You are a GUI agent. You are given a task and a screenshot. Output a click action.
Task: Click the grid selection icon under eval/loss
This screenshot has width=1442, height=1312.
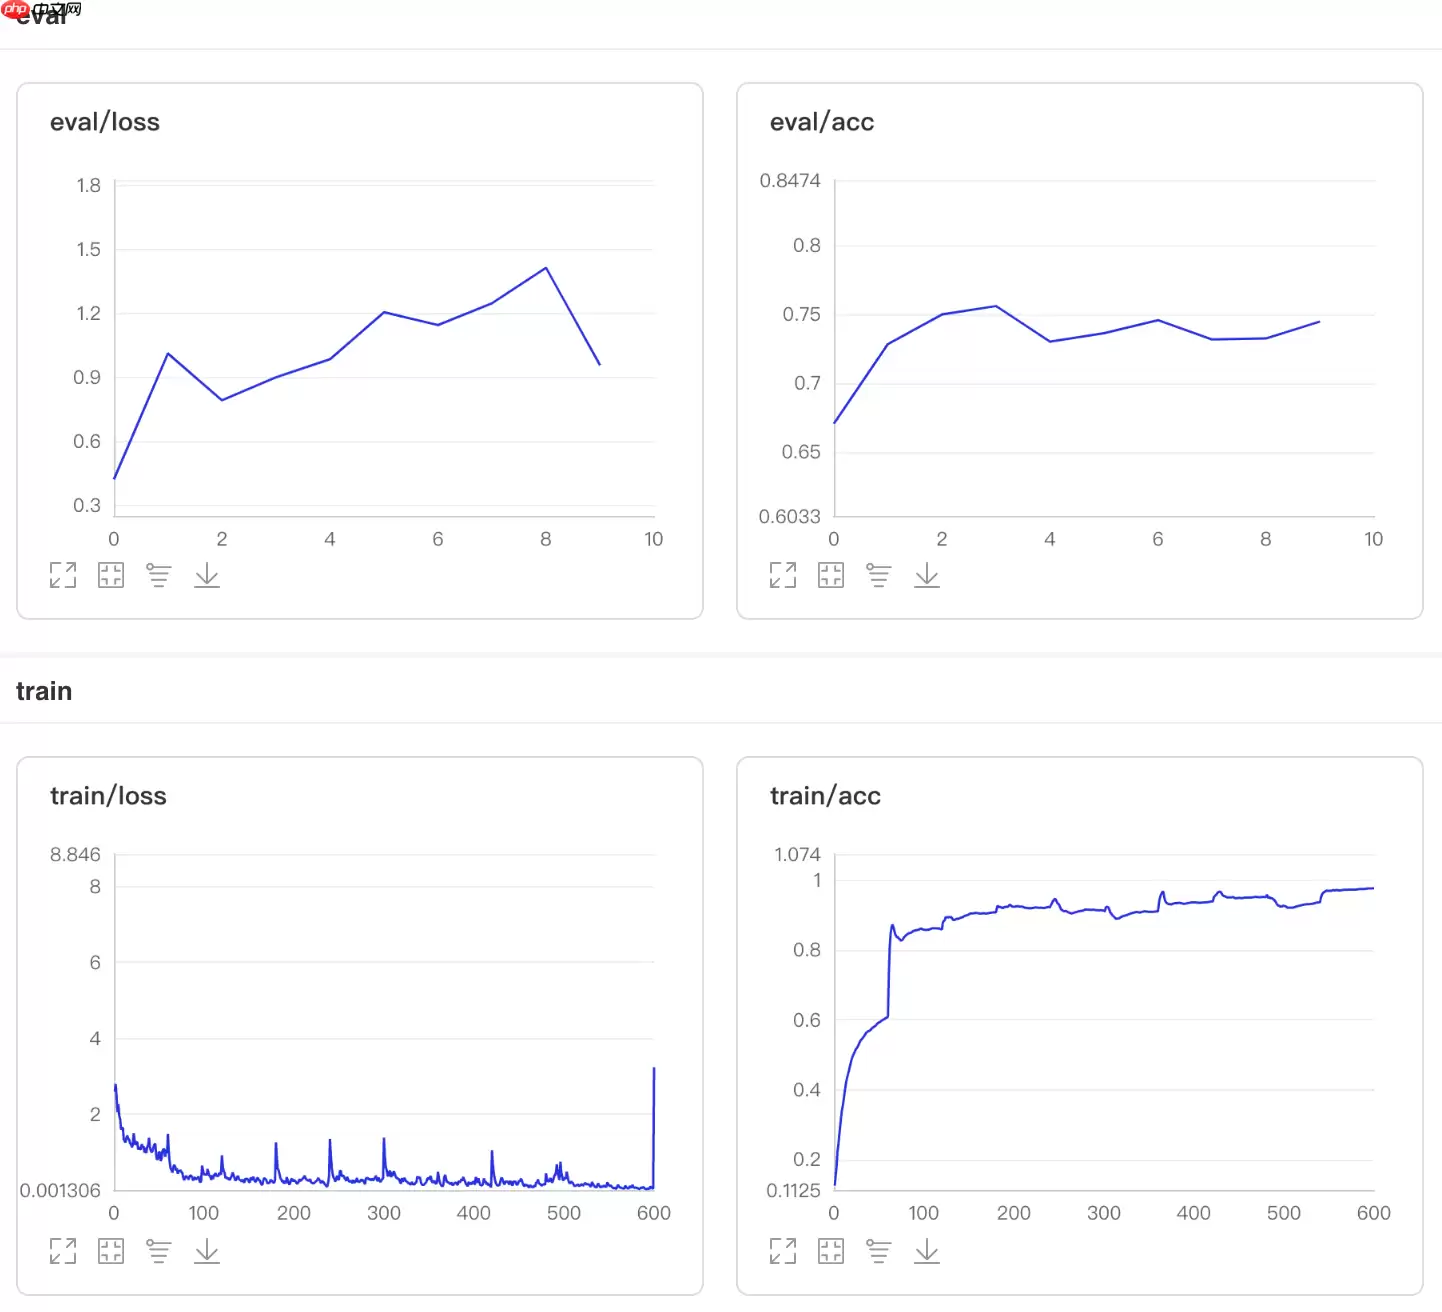coord(111,575)
